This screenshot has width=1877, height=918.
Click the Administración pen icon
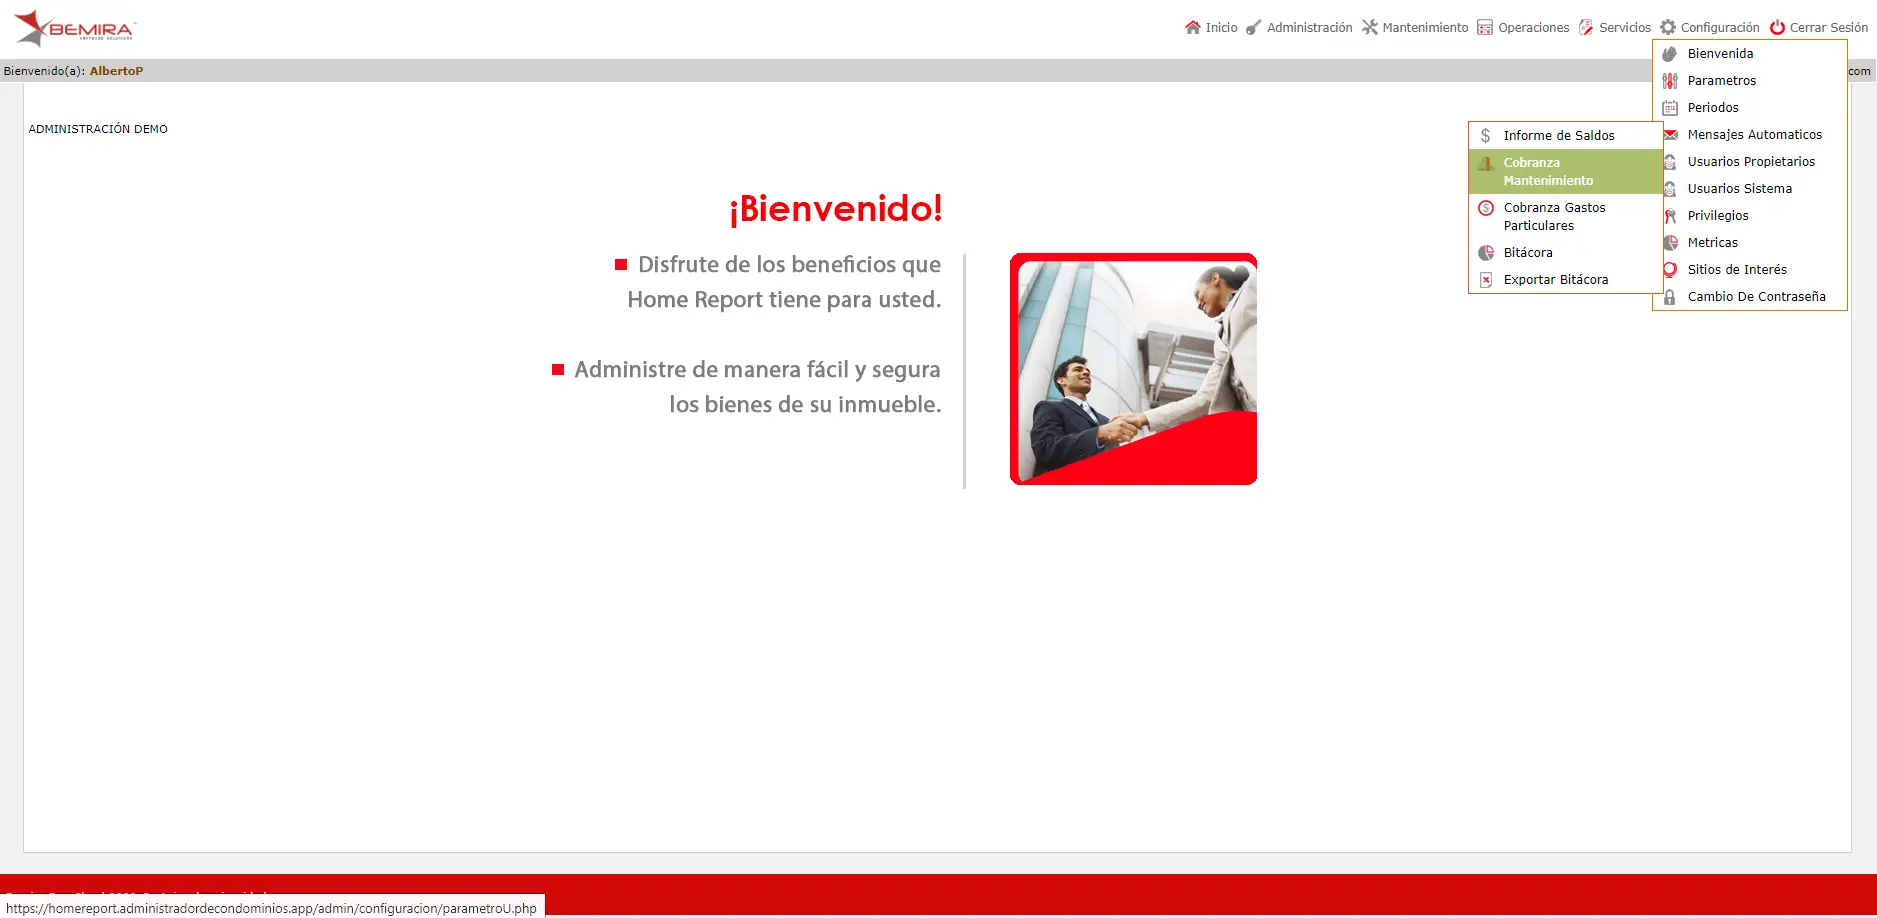1253,27
